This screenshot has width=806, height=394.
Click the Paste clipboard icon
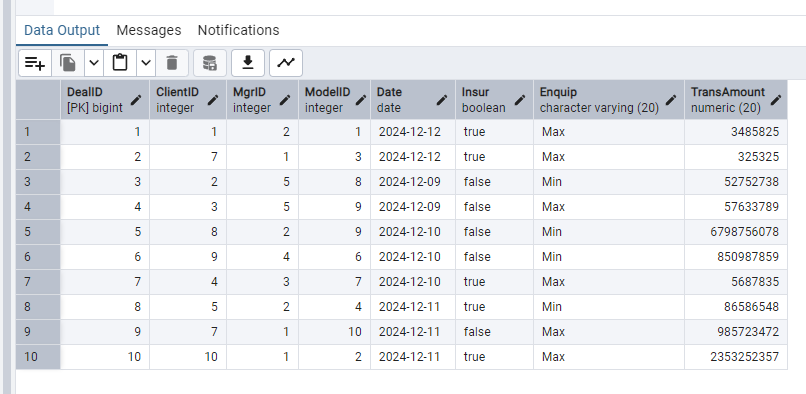[120, 63]
